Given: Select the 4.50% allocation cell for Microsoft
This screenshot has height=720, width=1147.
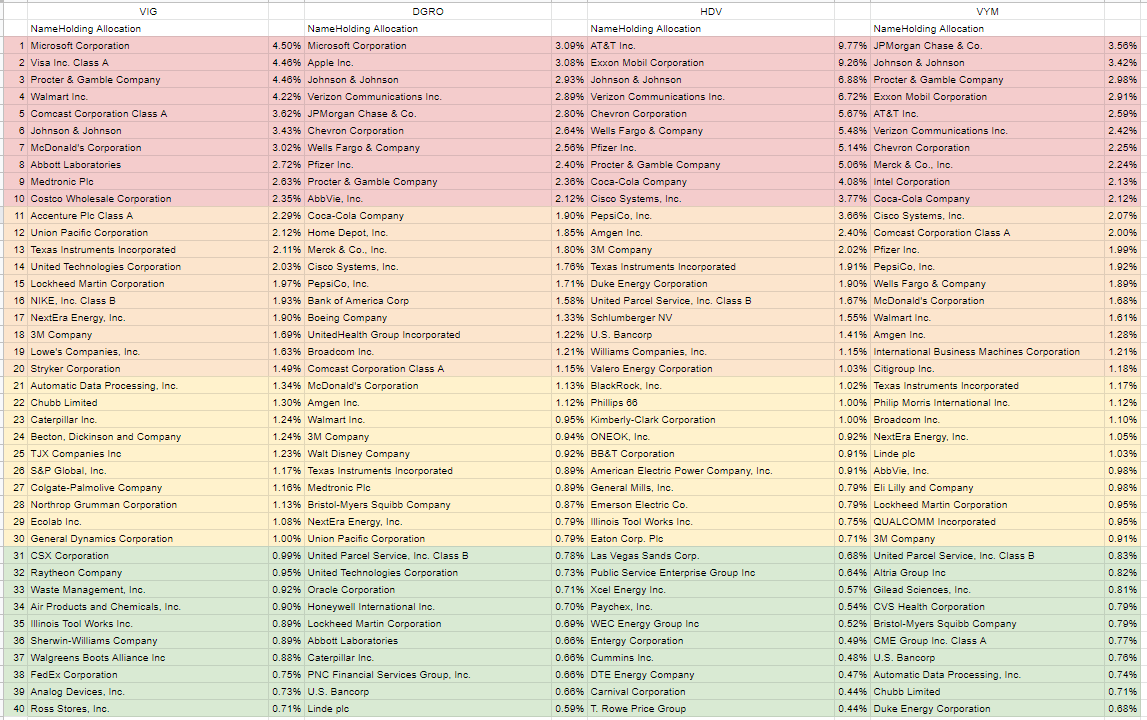Looking at the screenshot, I should [x=286, y=45].
